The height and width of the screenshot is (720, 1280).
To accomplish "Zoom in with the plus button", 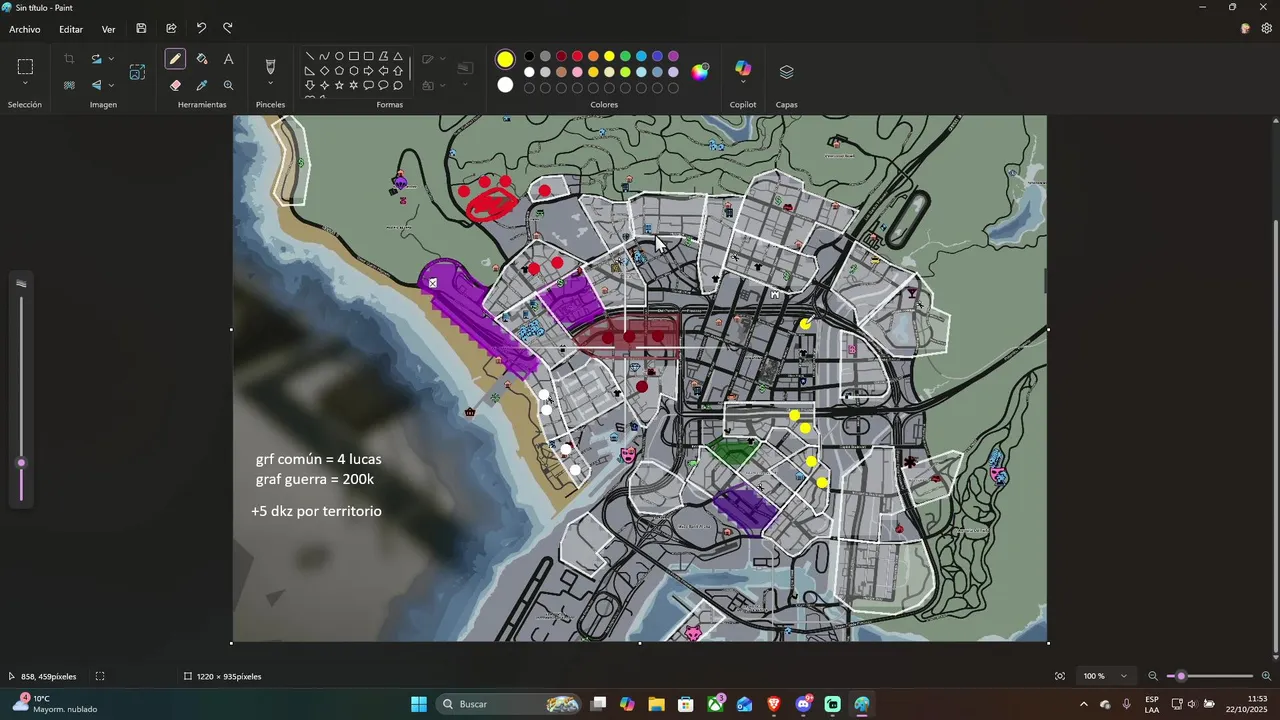I will [1266, 676].
